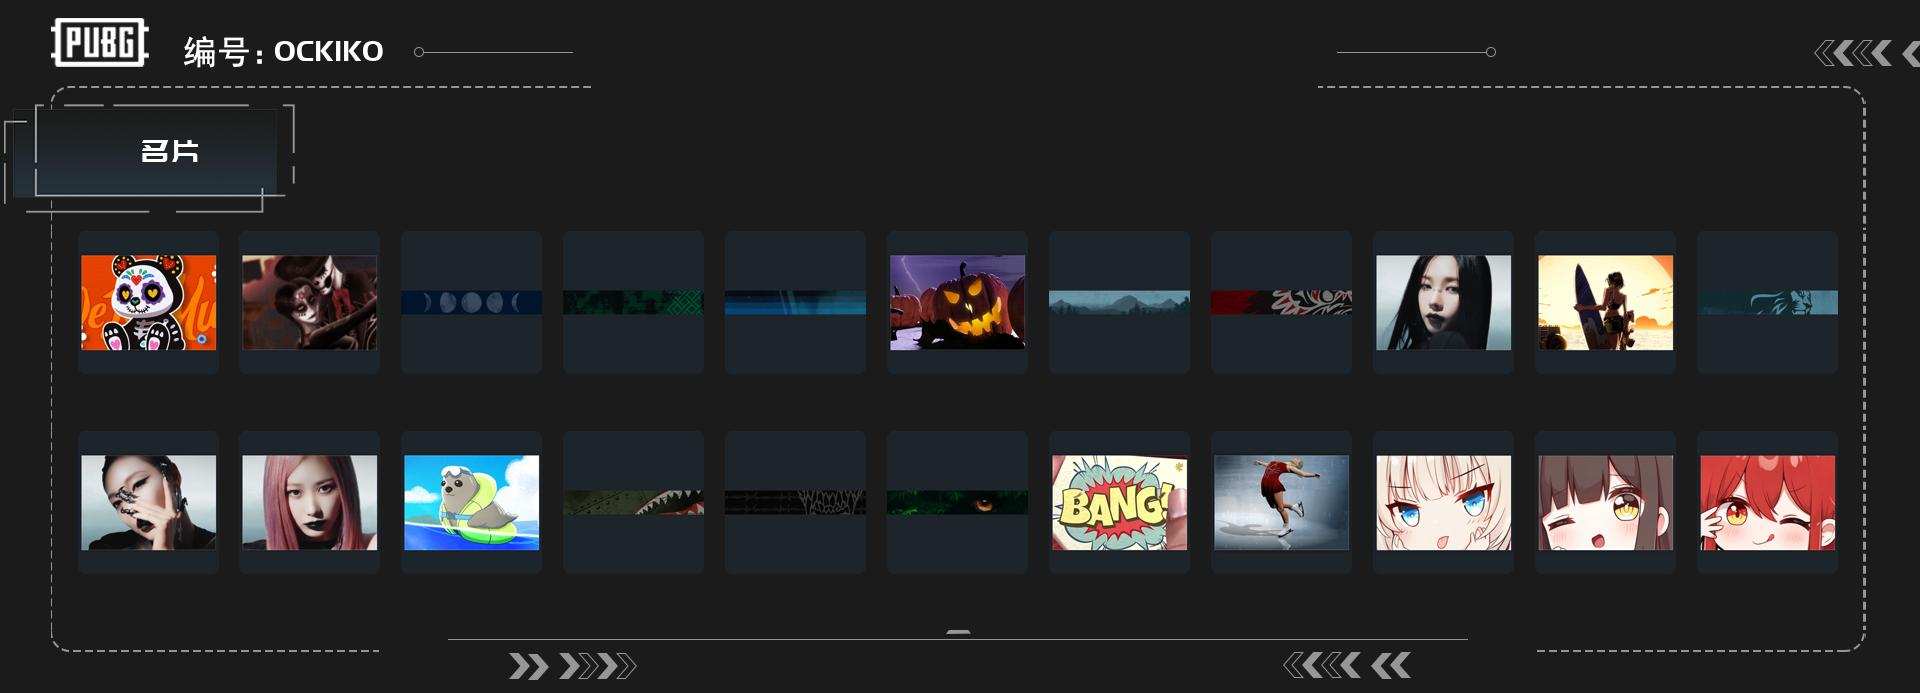The height and width of the screenshot is (693, 1920).
Task: Click the PUBG logo icon
Action: pyautogui.click(x=100, y=43)
